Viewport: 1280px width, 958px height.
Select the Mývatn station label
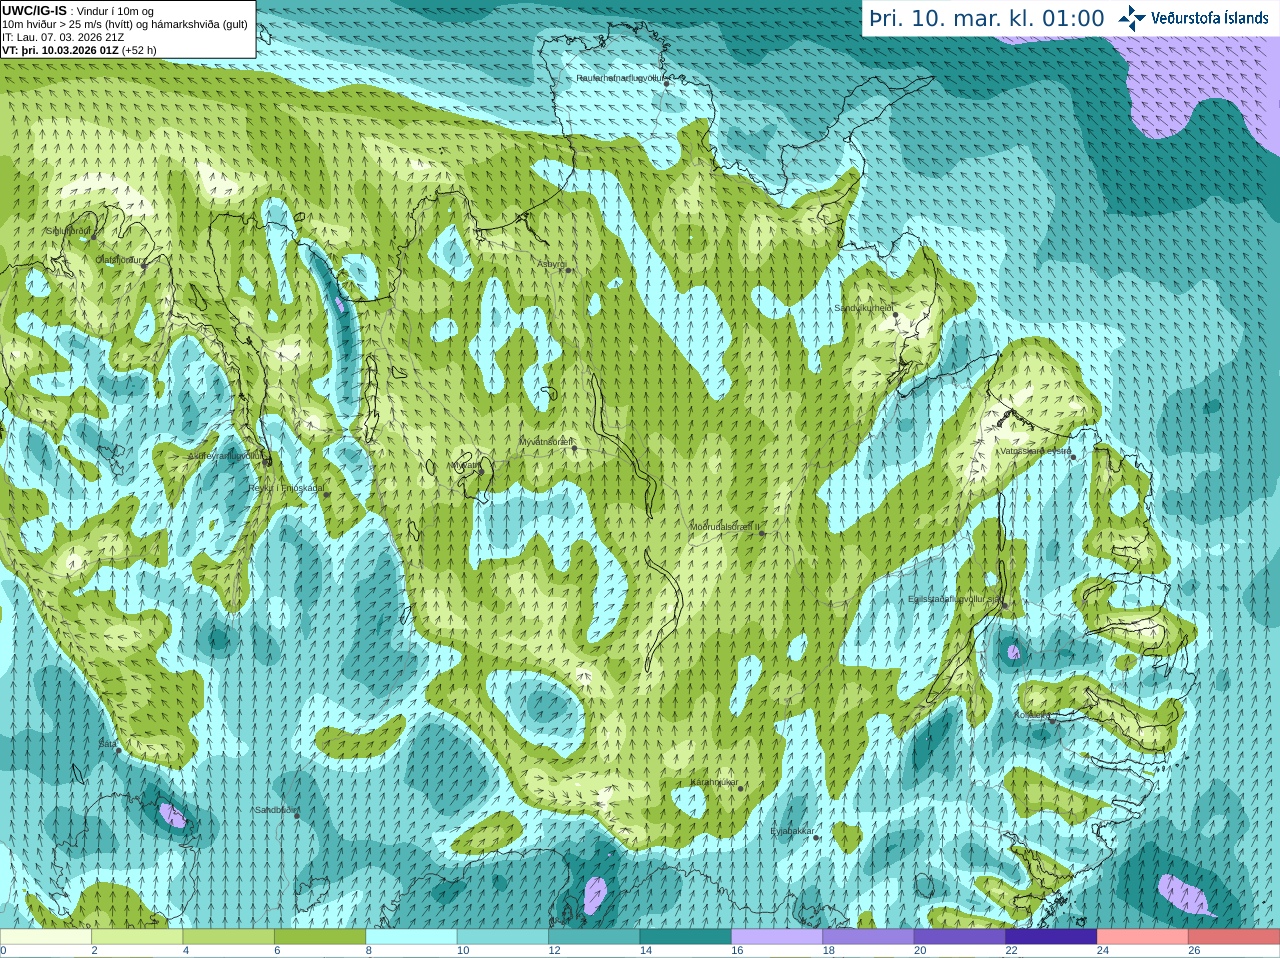464,465
